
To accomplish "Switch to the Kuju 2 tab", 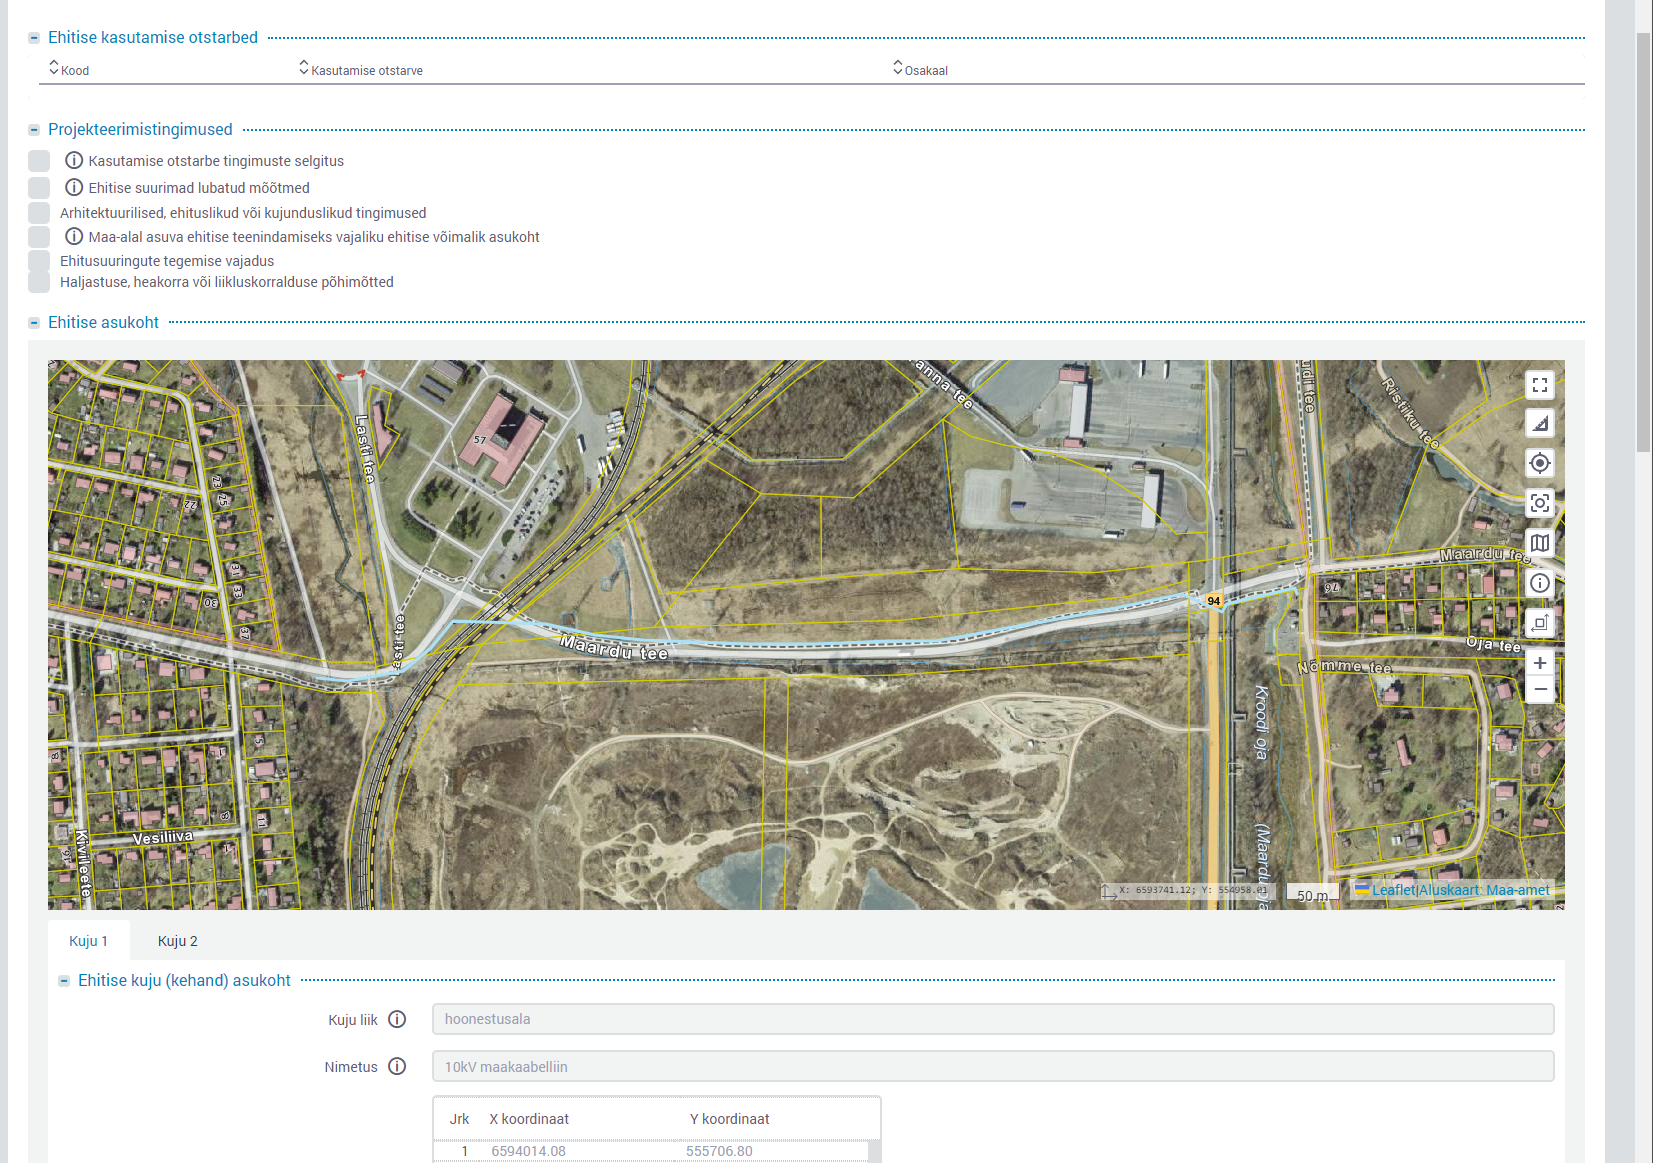I will (x=177, y=941).
